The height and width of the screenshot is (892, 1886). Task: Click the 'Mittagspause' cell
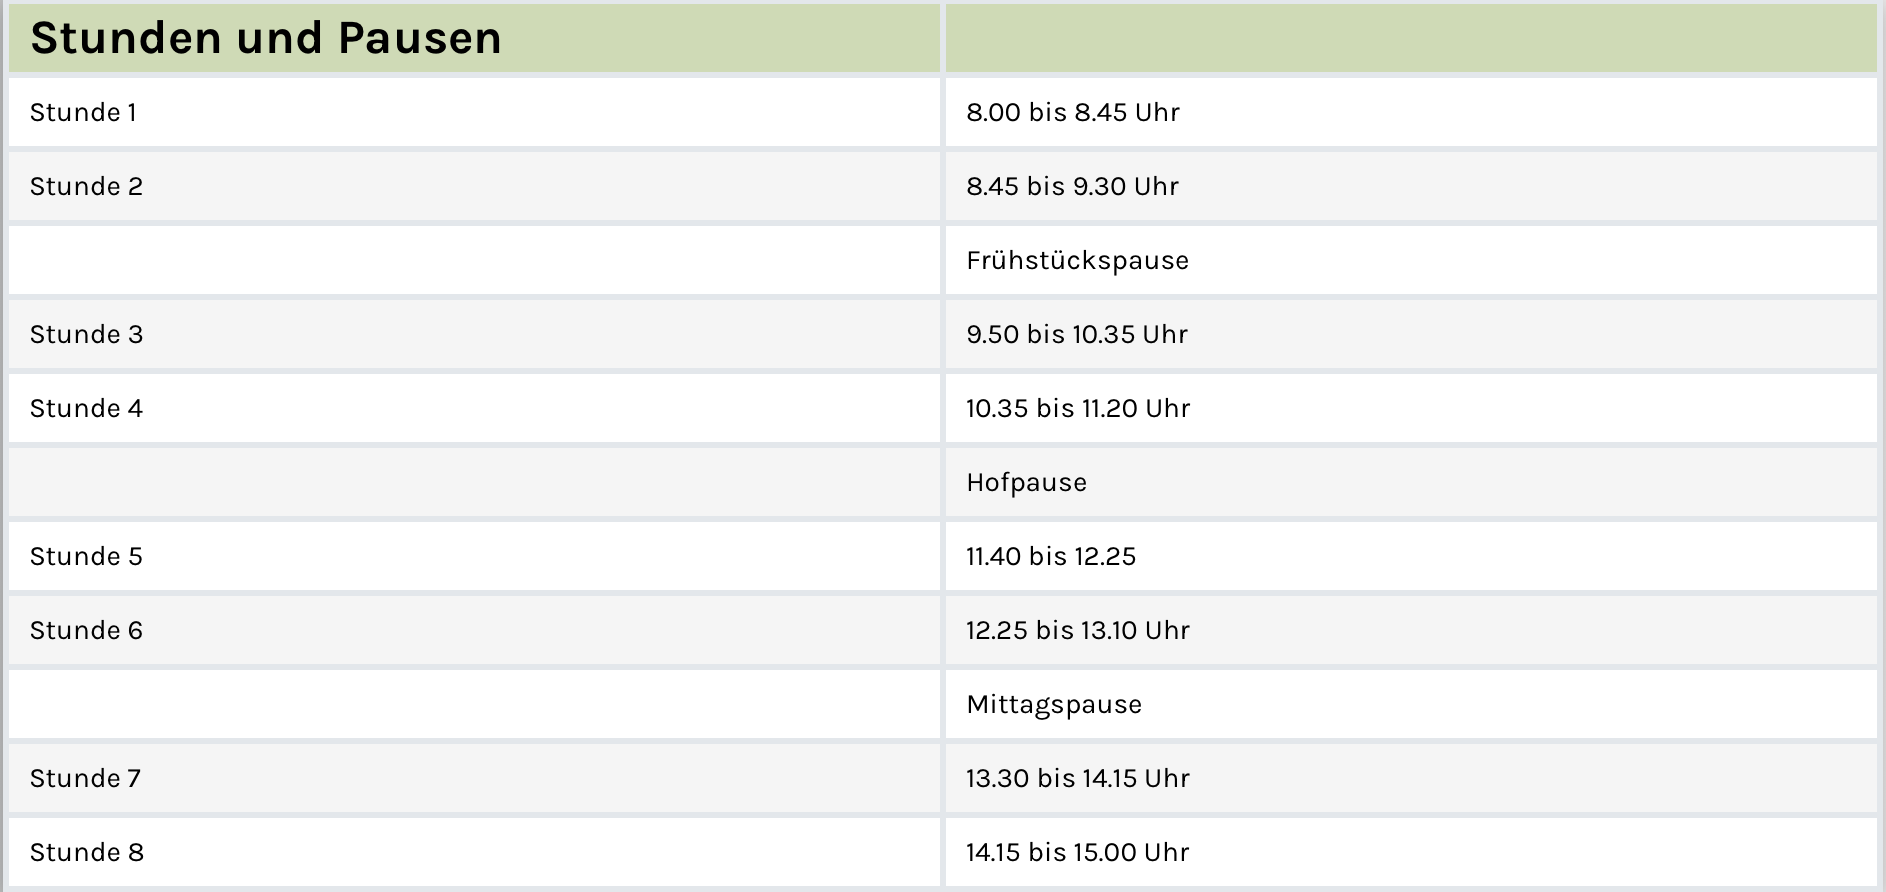1054,704
